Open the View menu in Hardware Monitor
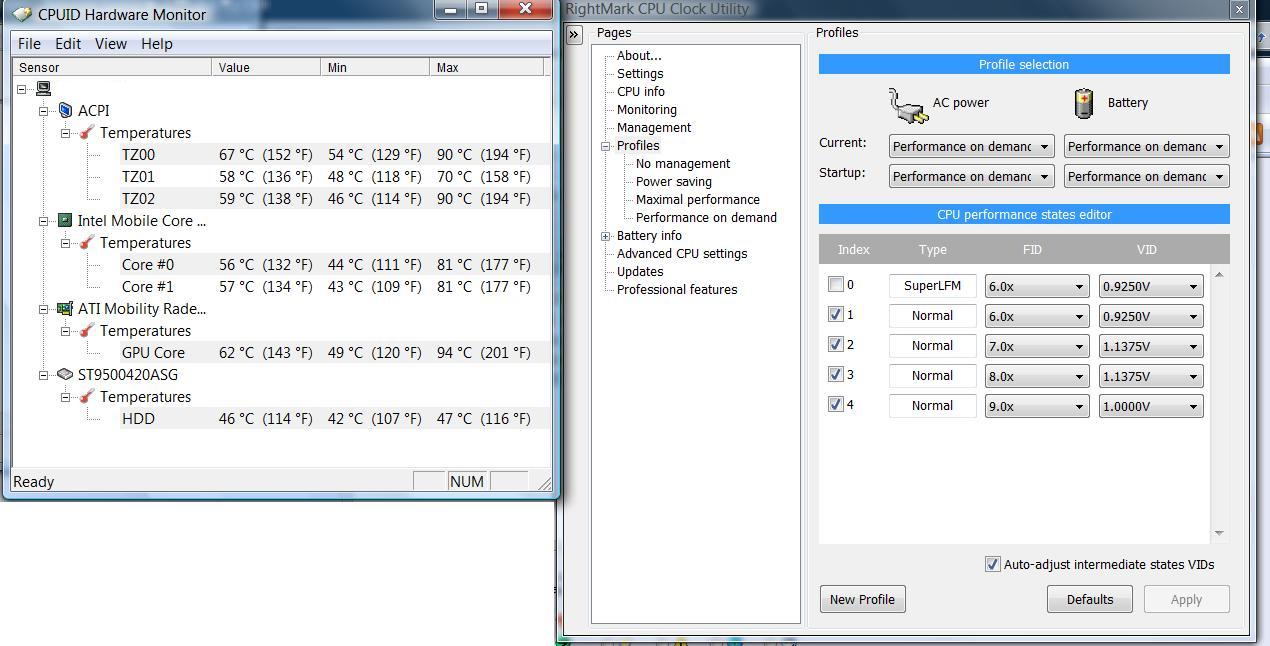Image resolution: width=1270 pixels, height=646 pixels. tap(110, 44)
